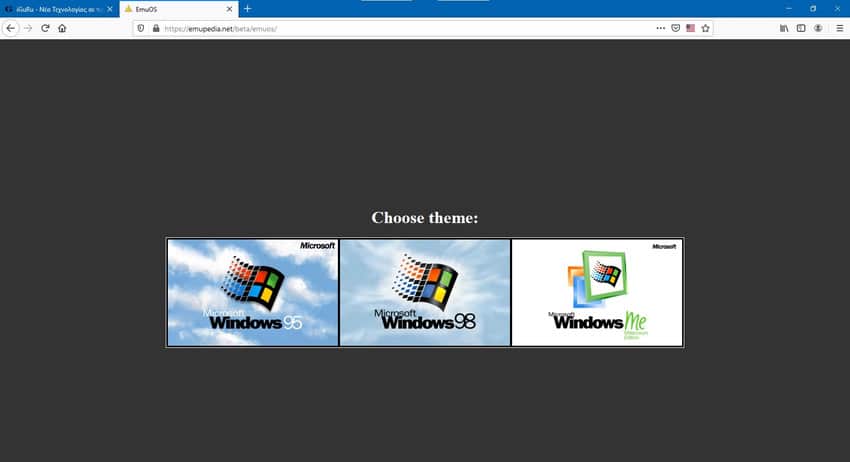Open the Firefox hamburger menu
Viewport: 850px width, 462px height.
tap(839, 28)
